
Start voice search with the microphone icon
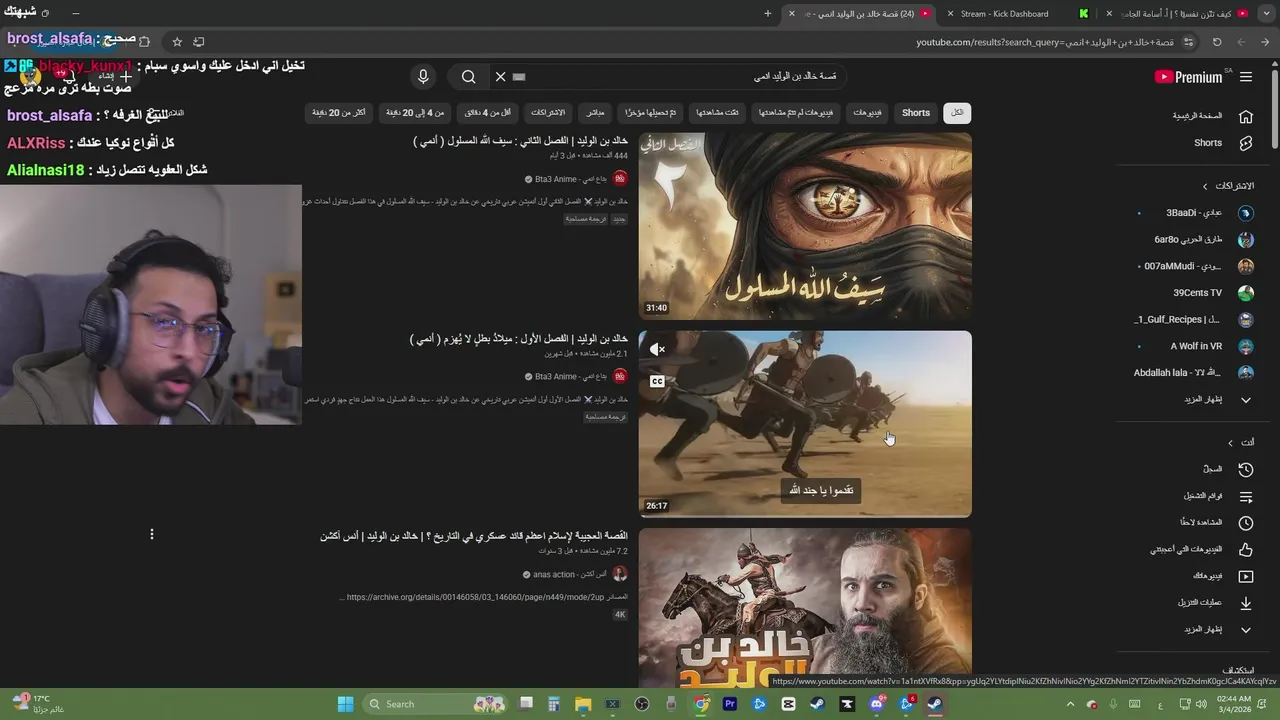[x=423, y=77]
